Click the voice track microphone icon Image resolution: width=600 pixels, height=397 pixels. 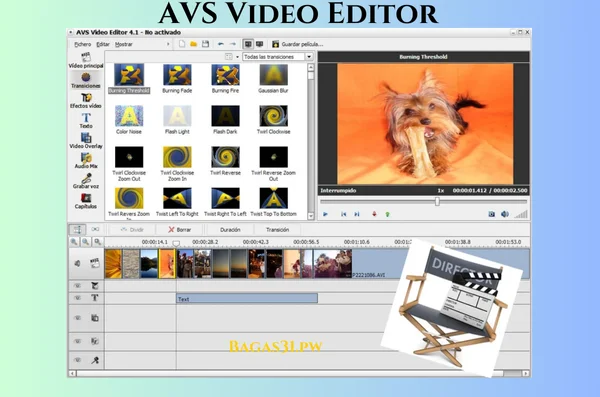[x=95, y=360]
